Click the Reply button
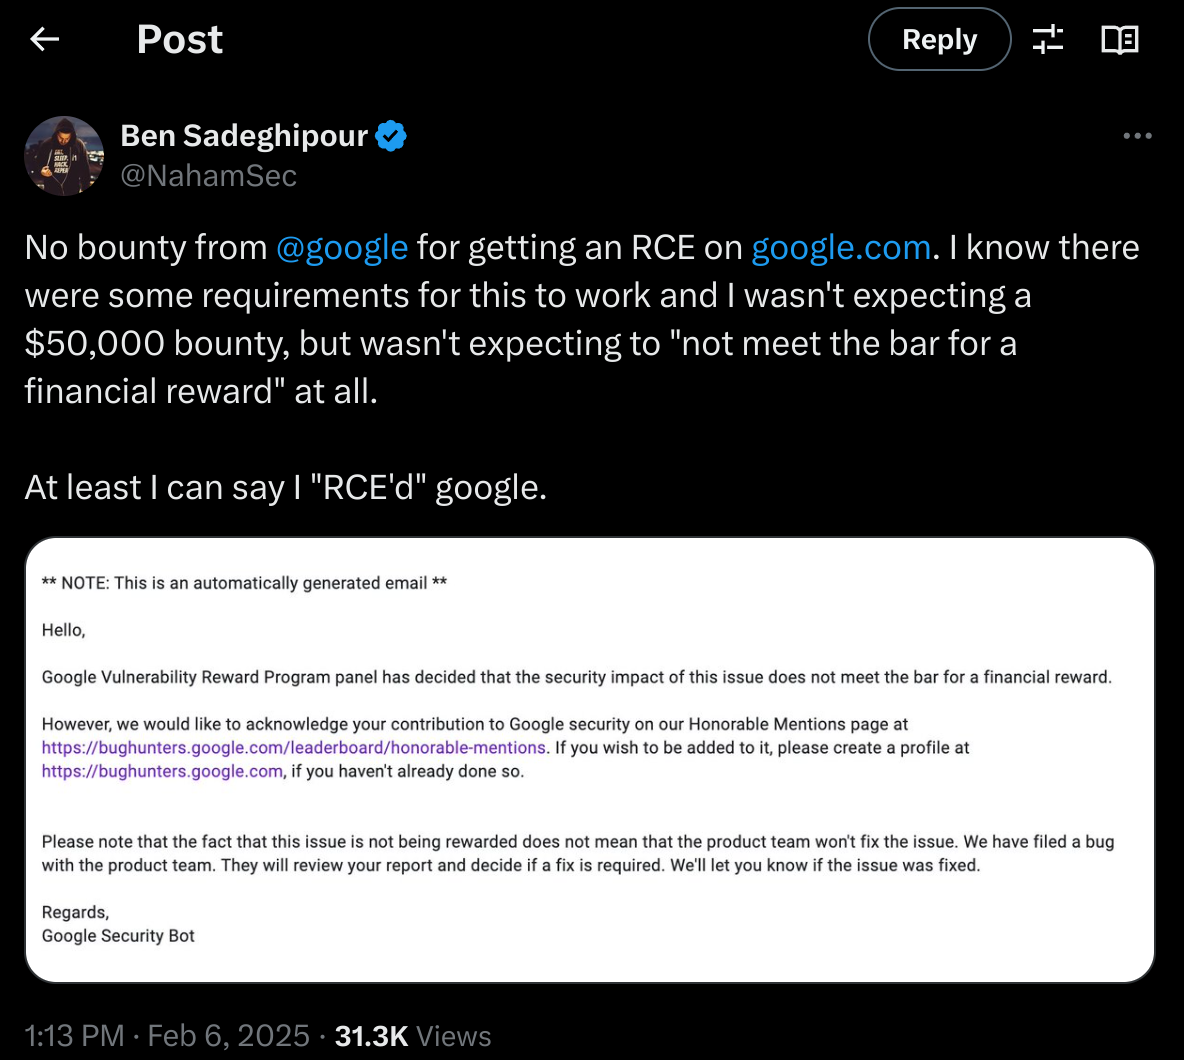 tap(938, 39)
